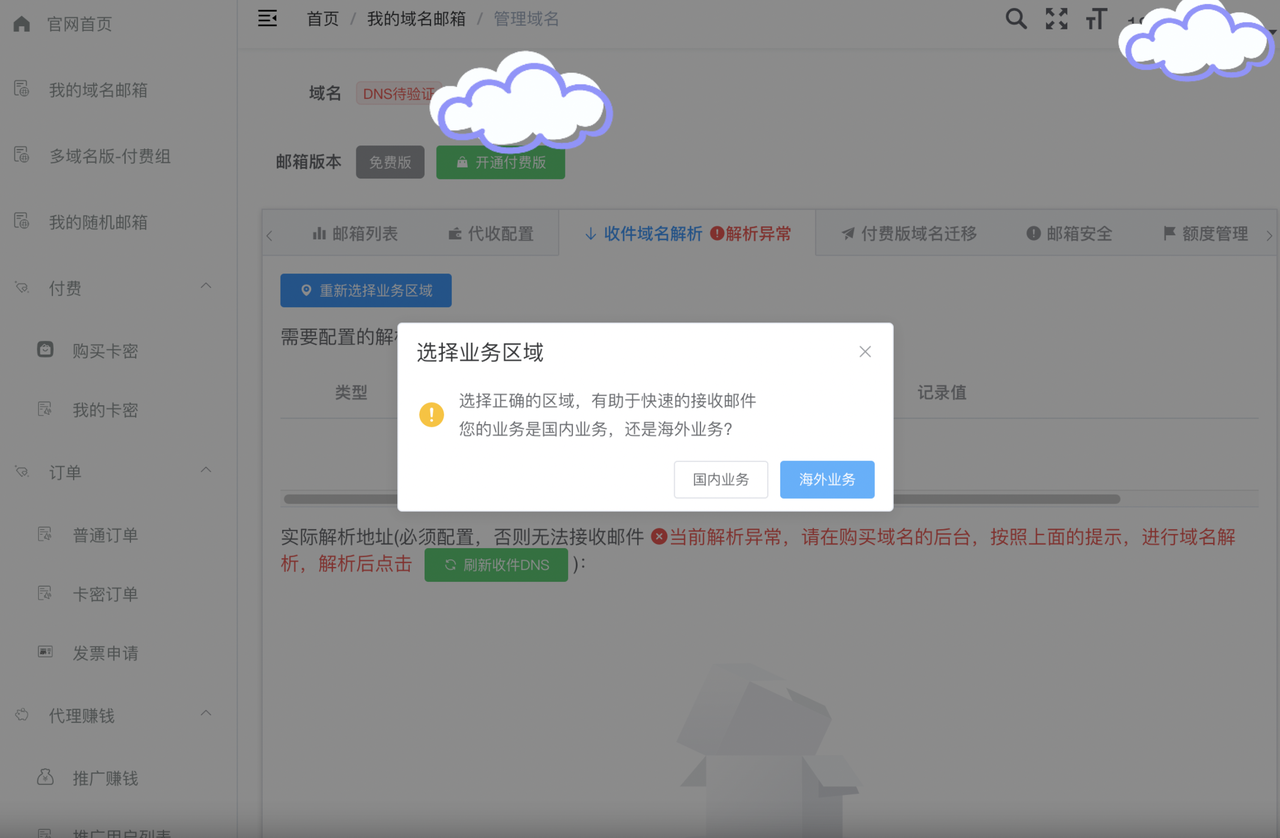The width and height of the screenshot is (1280, 838).
Task: Click the font size icon in header
Action: coord(1097,18)
